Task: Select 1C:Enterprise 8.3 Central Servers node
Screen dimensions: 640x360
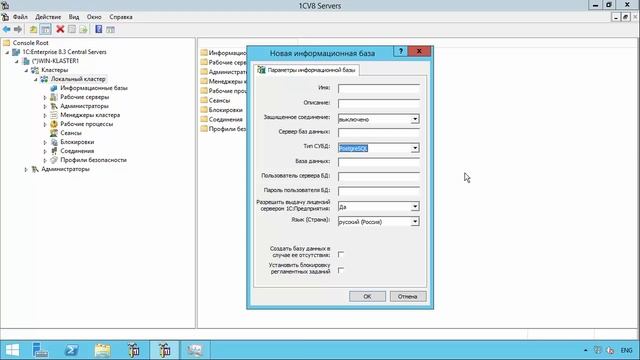Action: pyautogui.click(x=64, y=52)
